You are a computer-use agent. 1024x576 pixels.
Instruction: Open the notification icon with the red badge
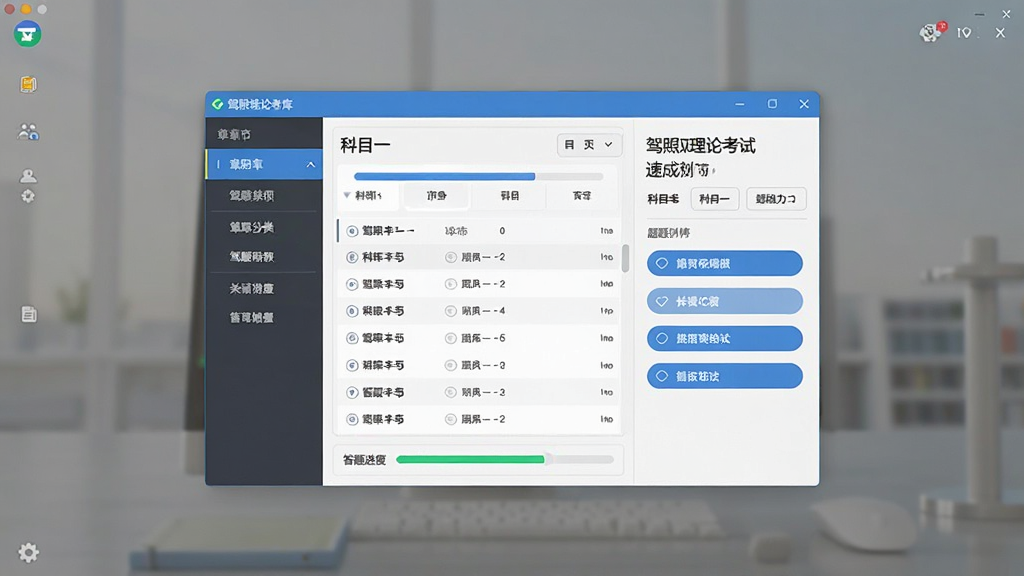932,32
